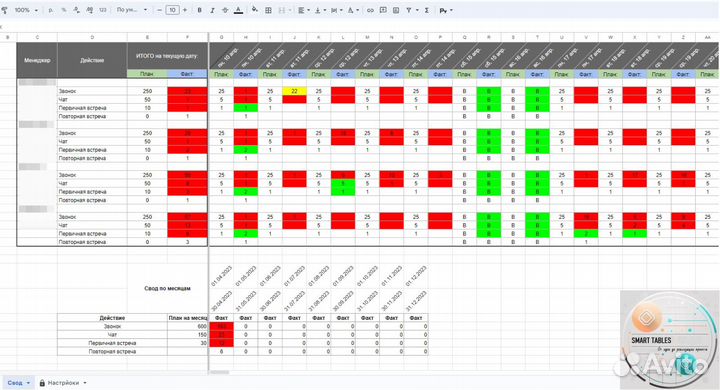
Task: Open the font family dropdown
Action: point(132,10)
